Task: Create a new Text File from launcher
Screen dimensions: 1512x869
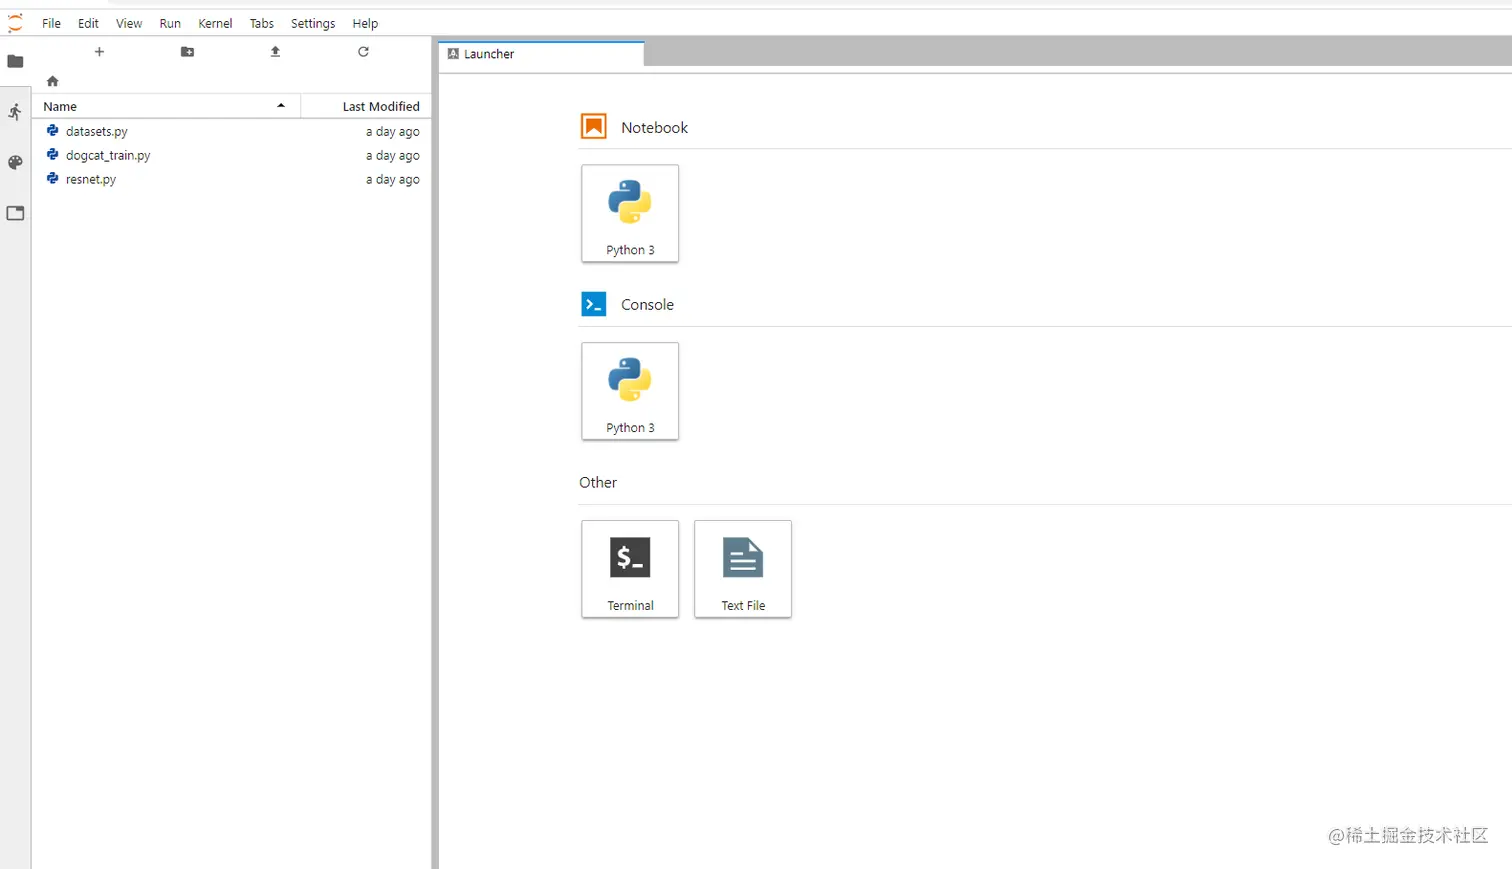Action: [x=743, y=569]
